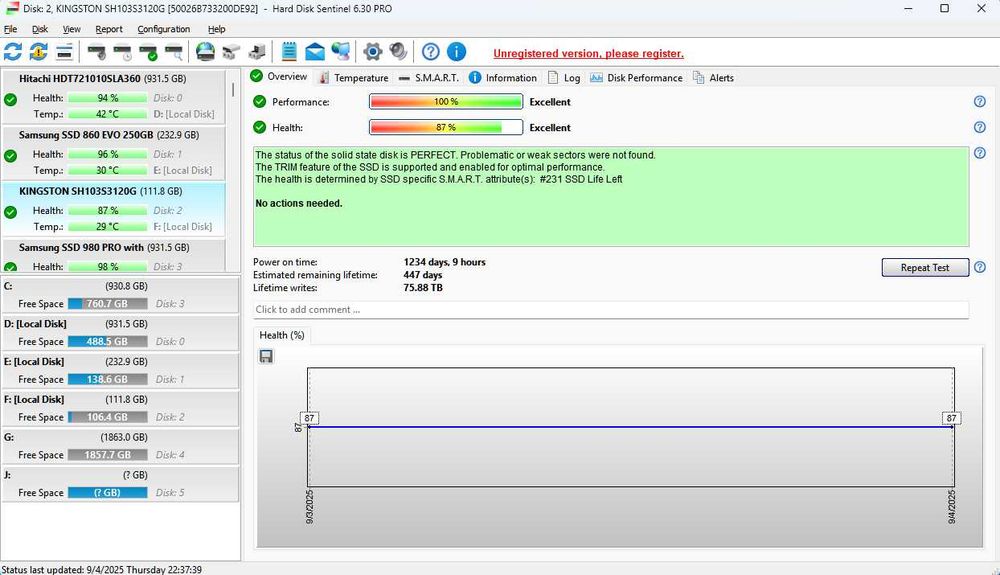Open the Disk menu
This screenshot has width=1000, height=575.
pyautogui.click(x=40, y=29)
